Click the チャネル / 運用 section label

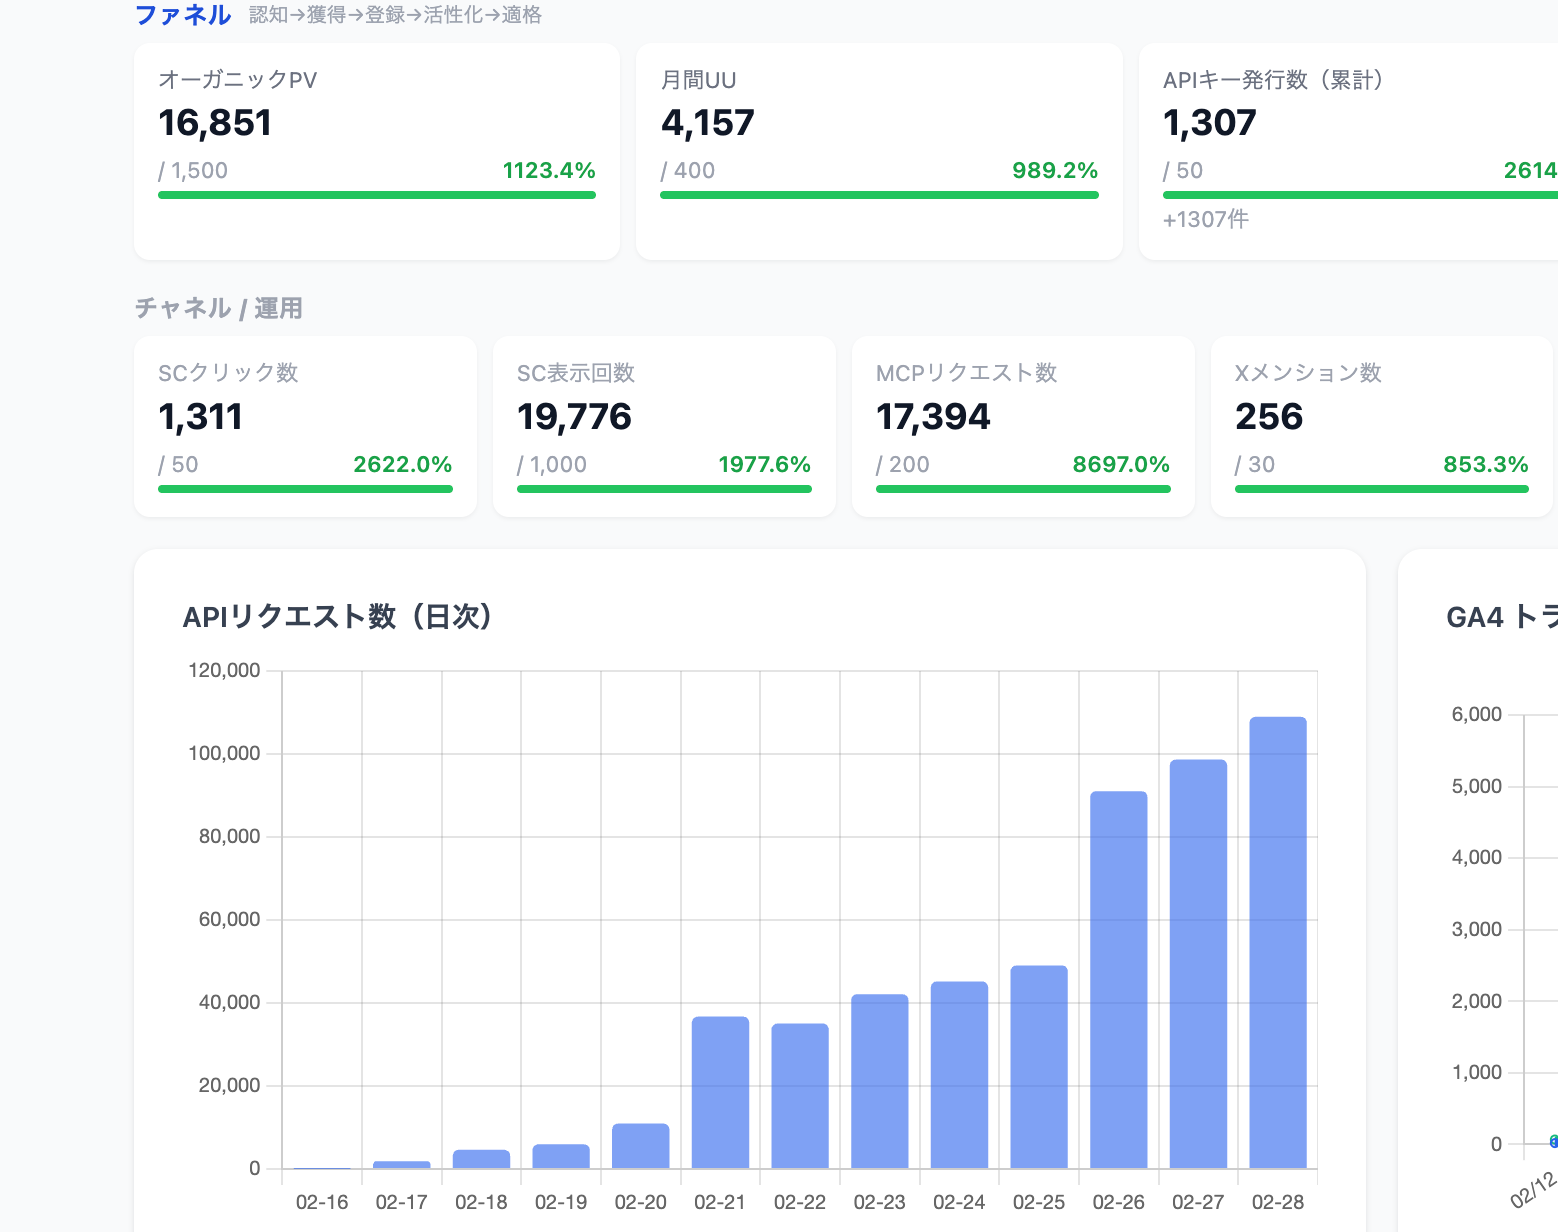(219, 308)
